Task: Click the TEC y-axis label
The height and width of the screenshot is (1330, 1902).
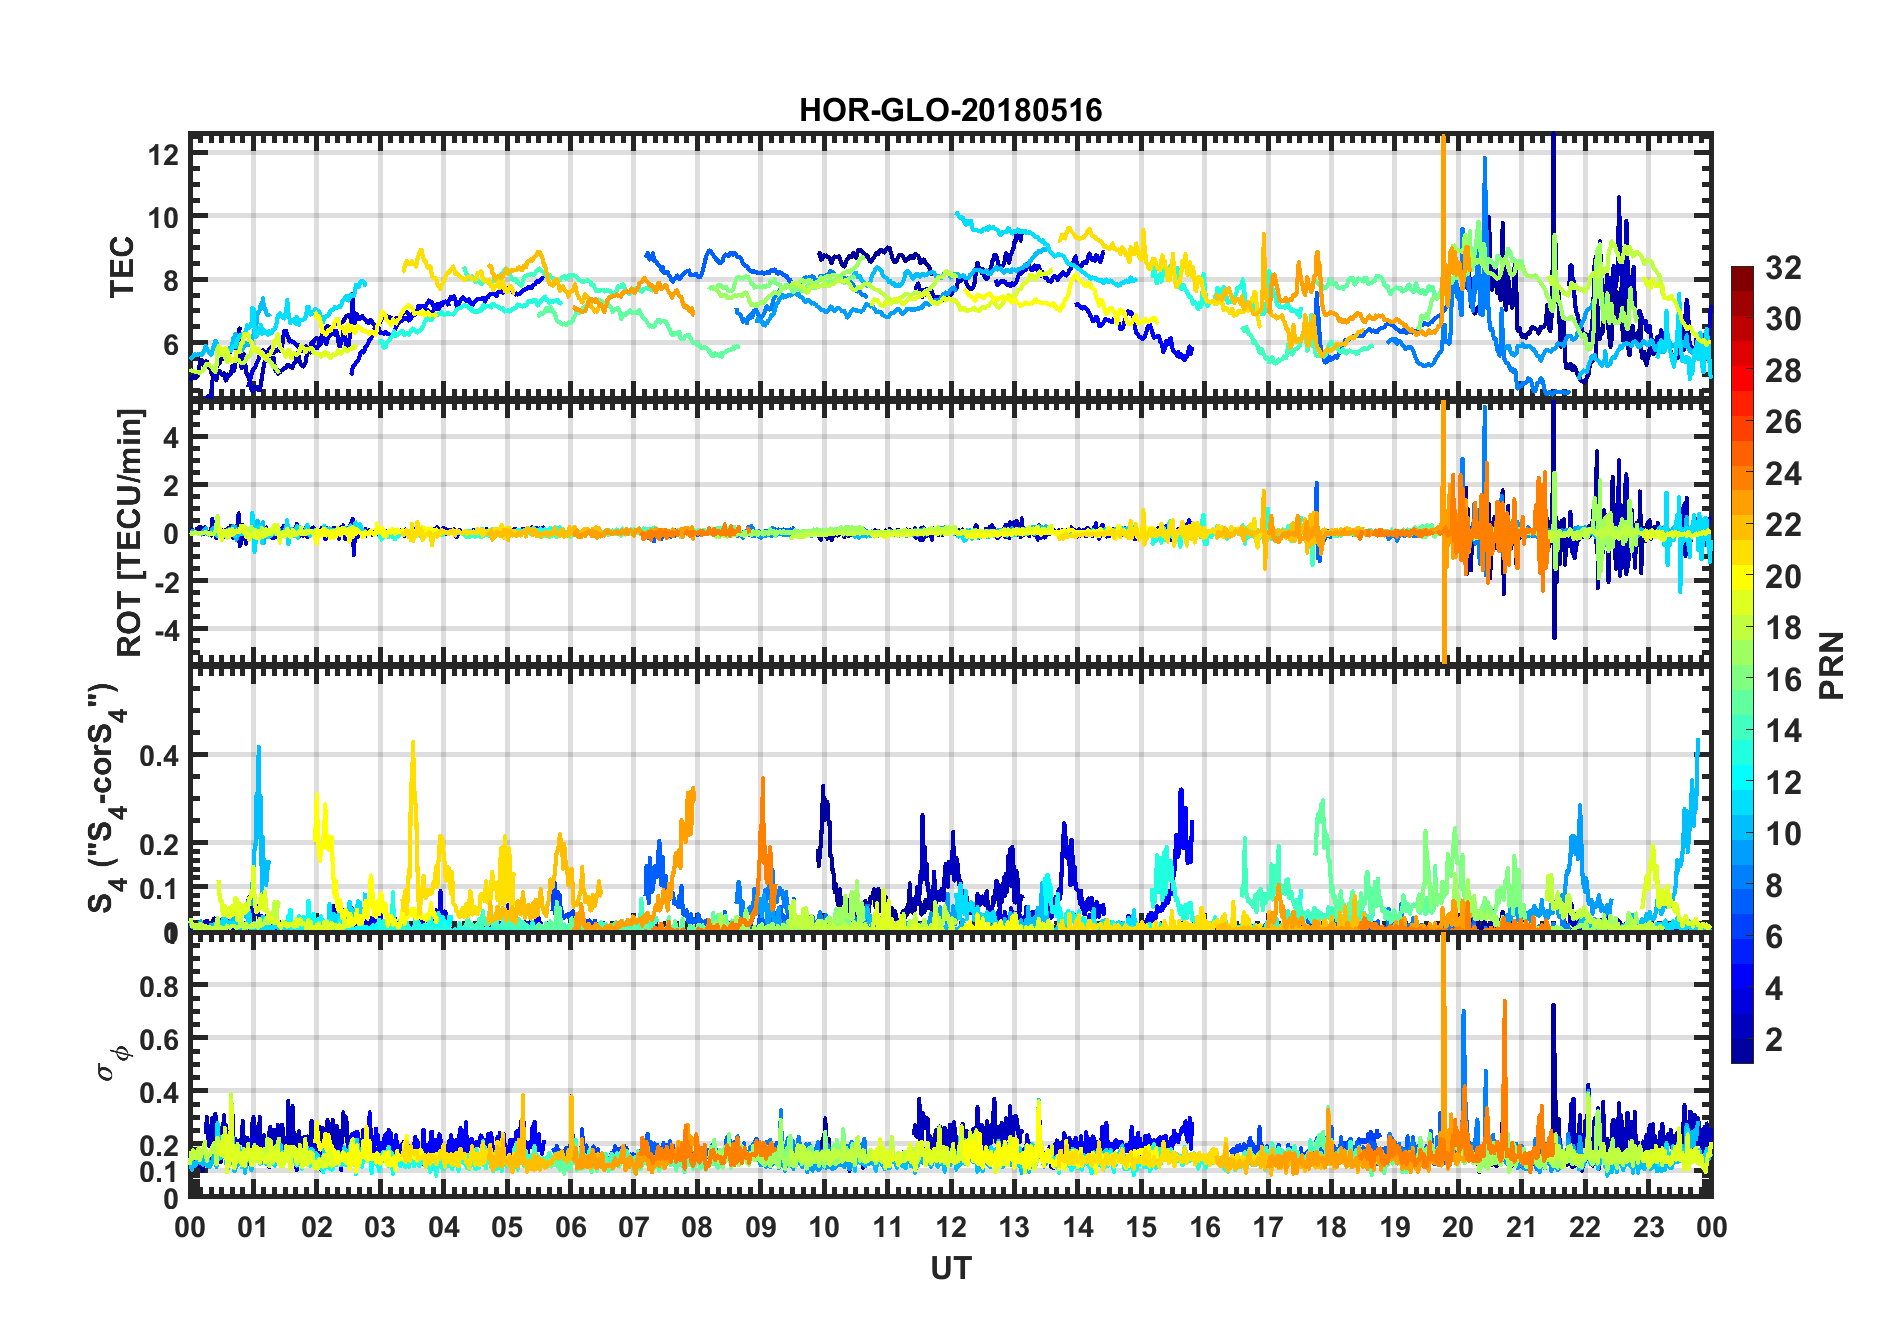Action: coord(122,266)
